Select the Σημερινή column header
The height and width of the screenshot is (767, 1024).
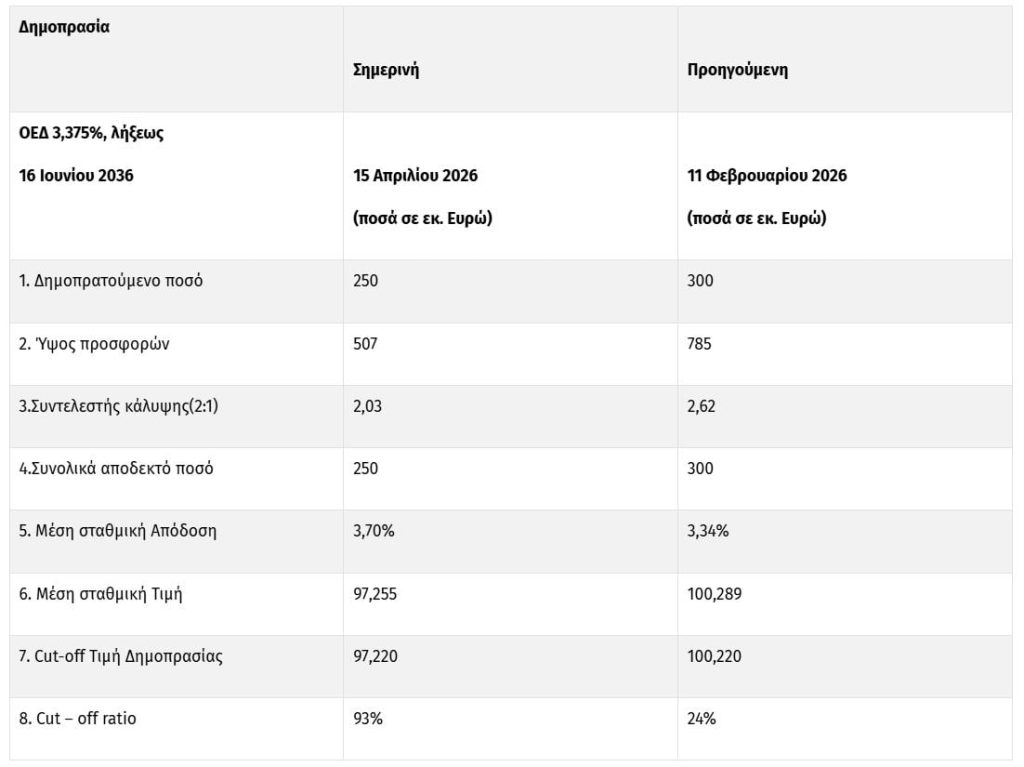(x=386, y=70)
